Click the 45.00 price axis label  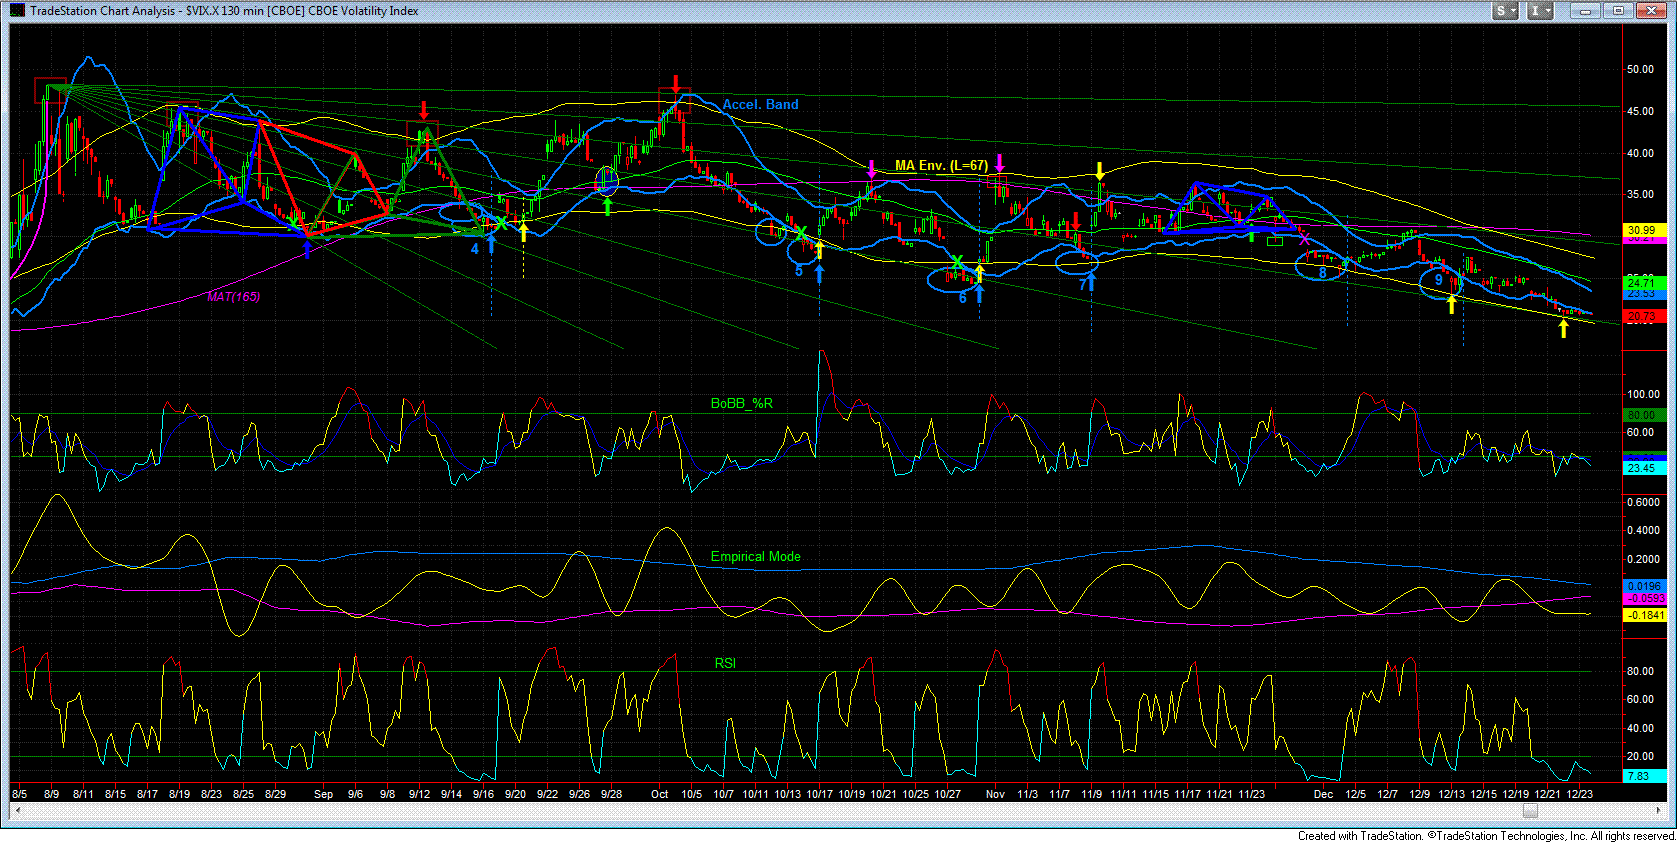(1640, 112)
